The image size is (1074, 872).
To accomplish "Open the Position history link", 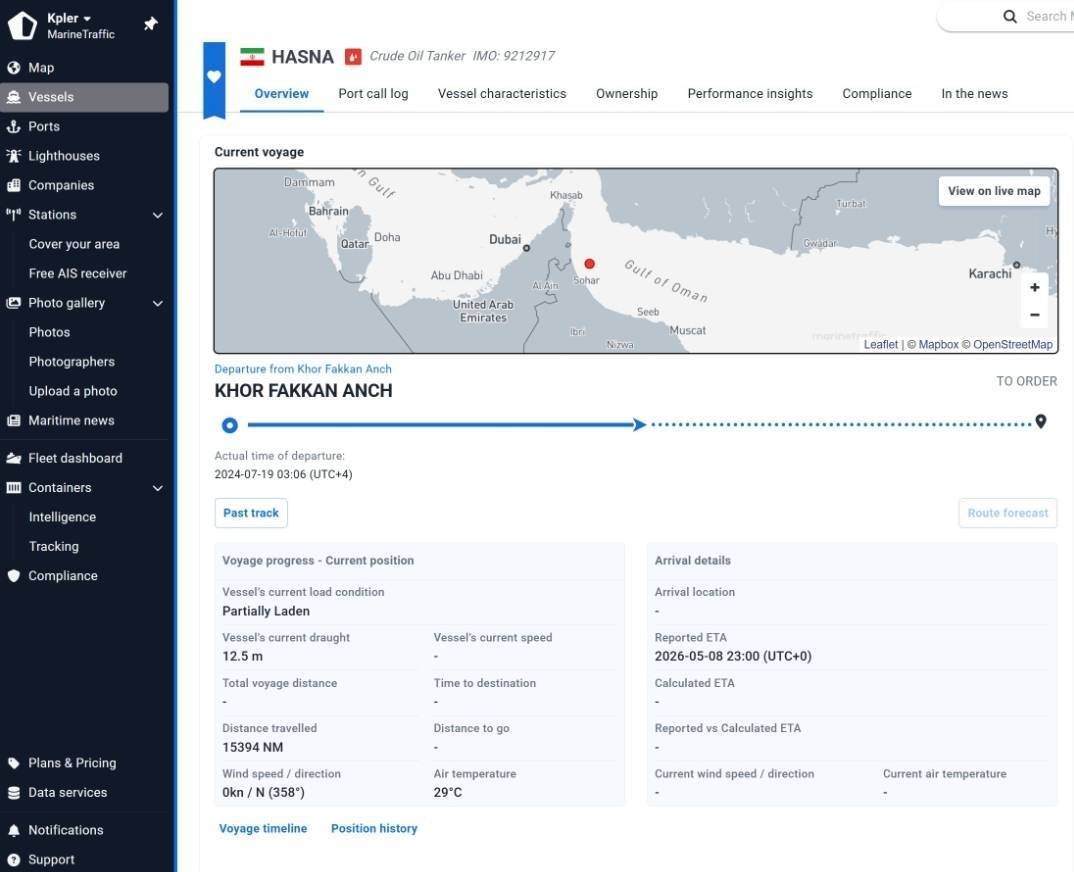I will (374, 829).
